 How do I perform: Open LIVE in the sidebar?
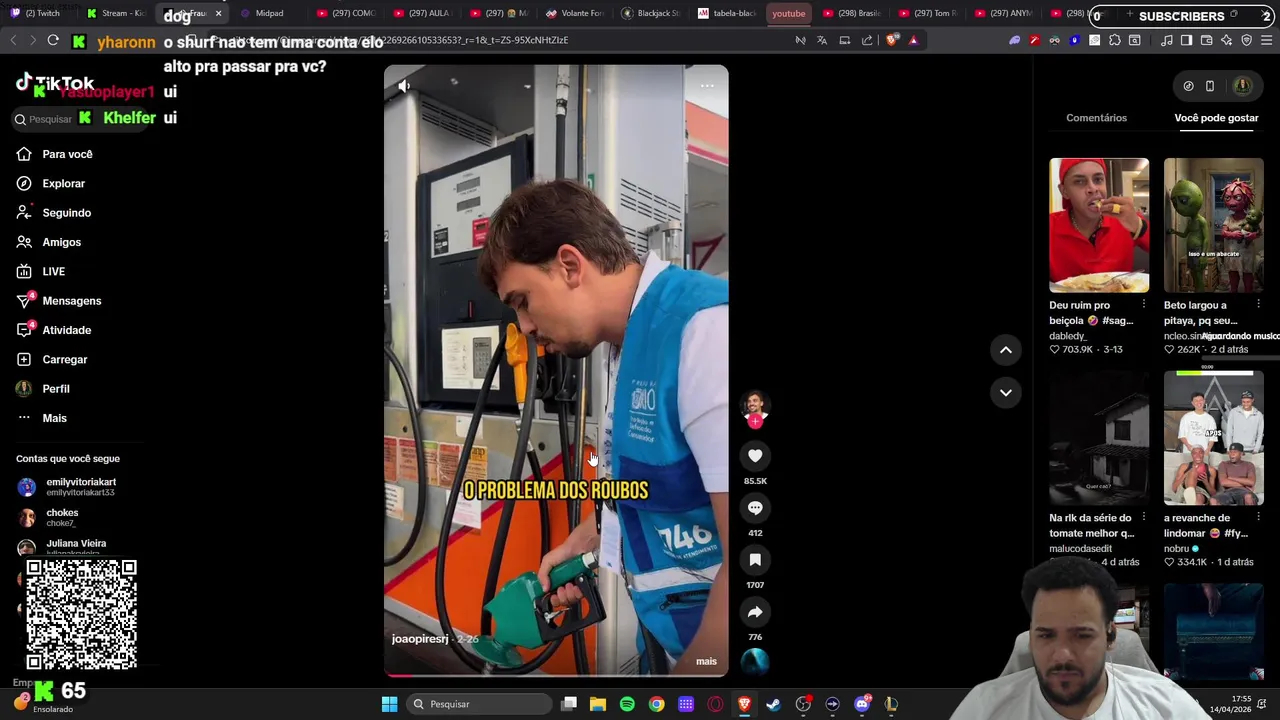53,271
